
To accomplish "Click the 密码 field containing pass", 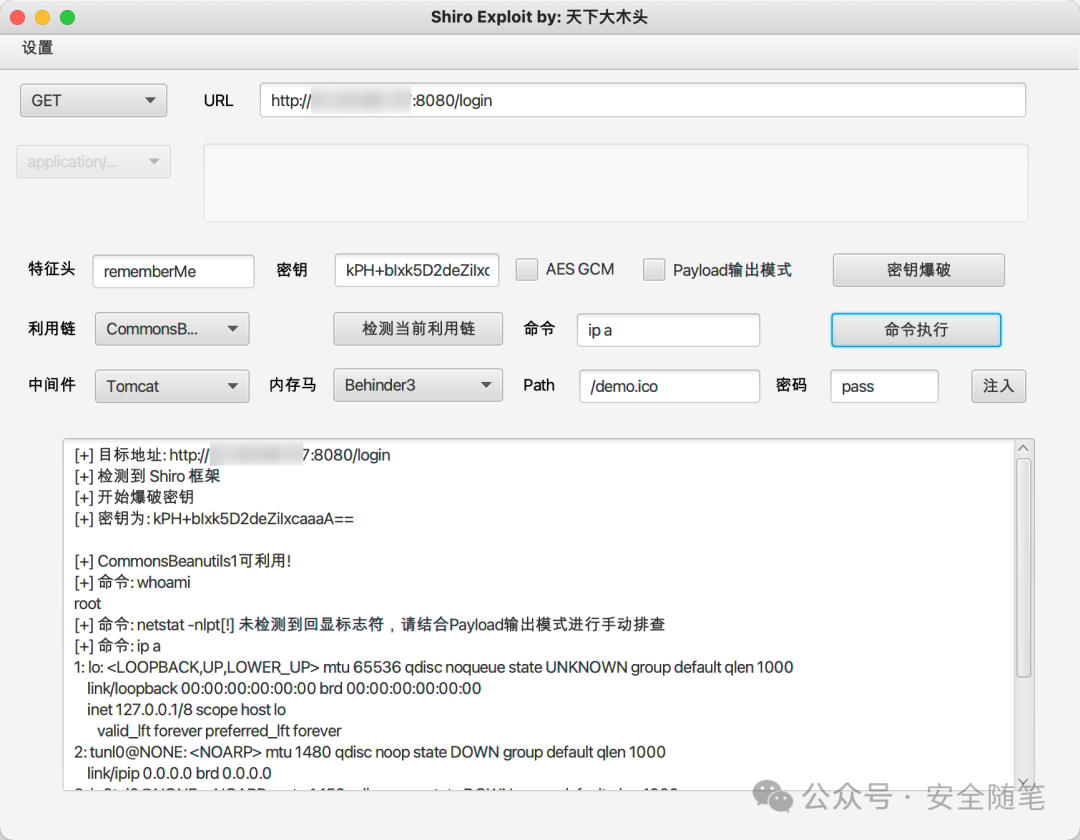I will 884,386.
